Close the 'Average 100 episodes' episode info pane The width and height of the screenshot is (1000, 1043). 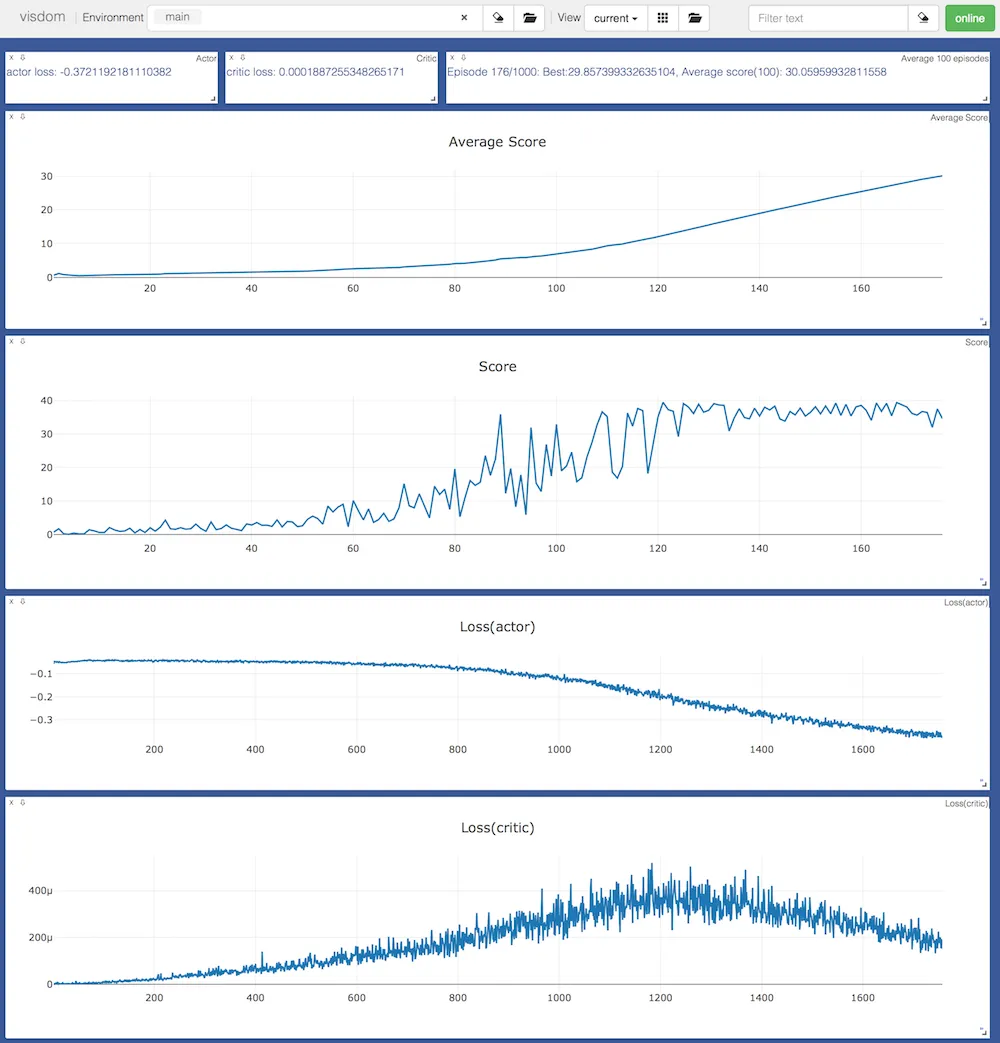click(452, 57)
